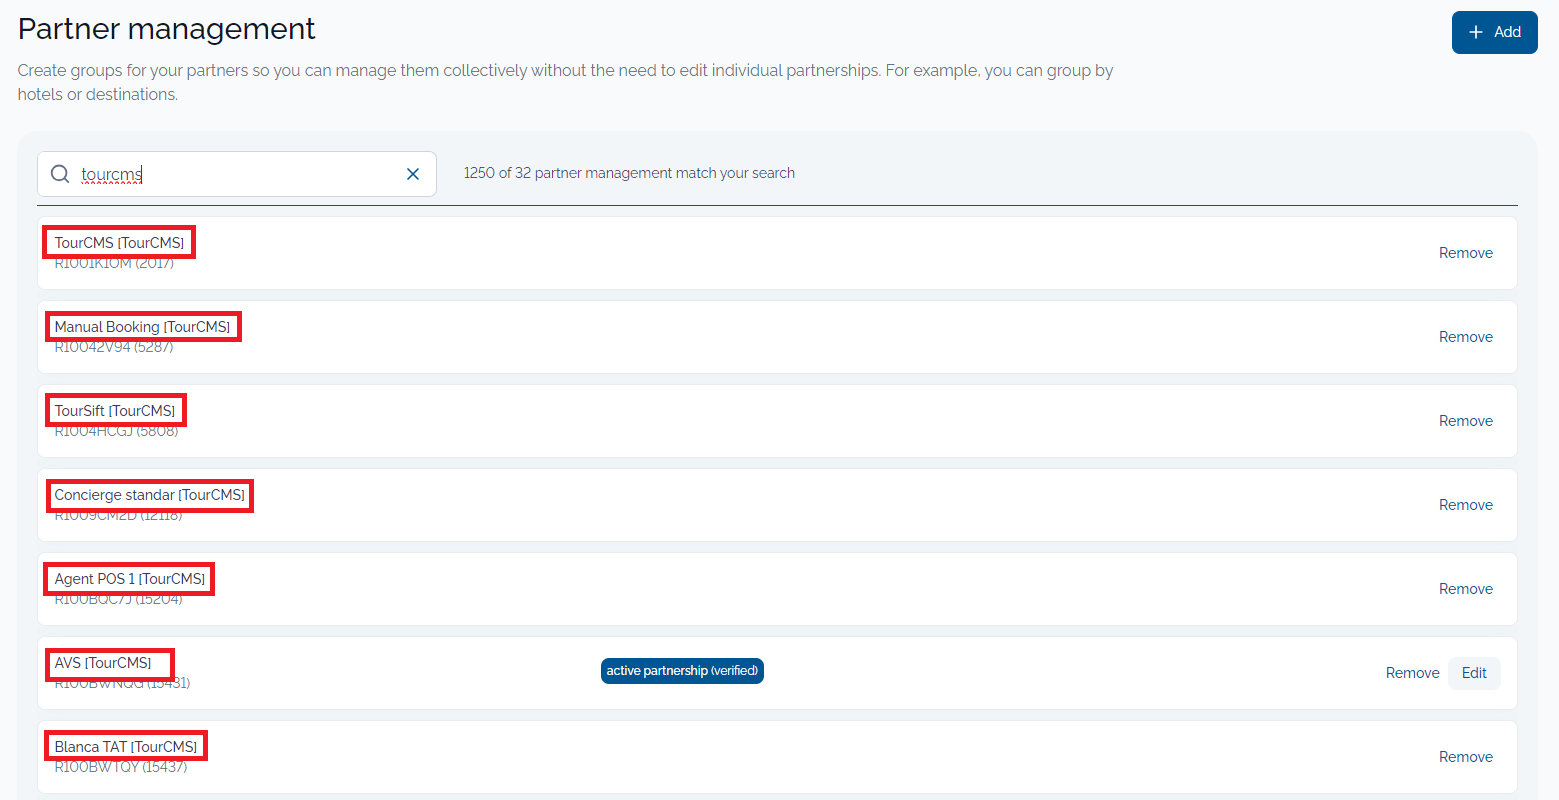Remove the TourSift [TourCMS] partner
The image size is (1559, 800).
click(1465, 421)
